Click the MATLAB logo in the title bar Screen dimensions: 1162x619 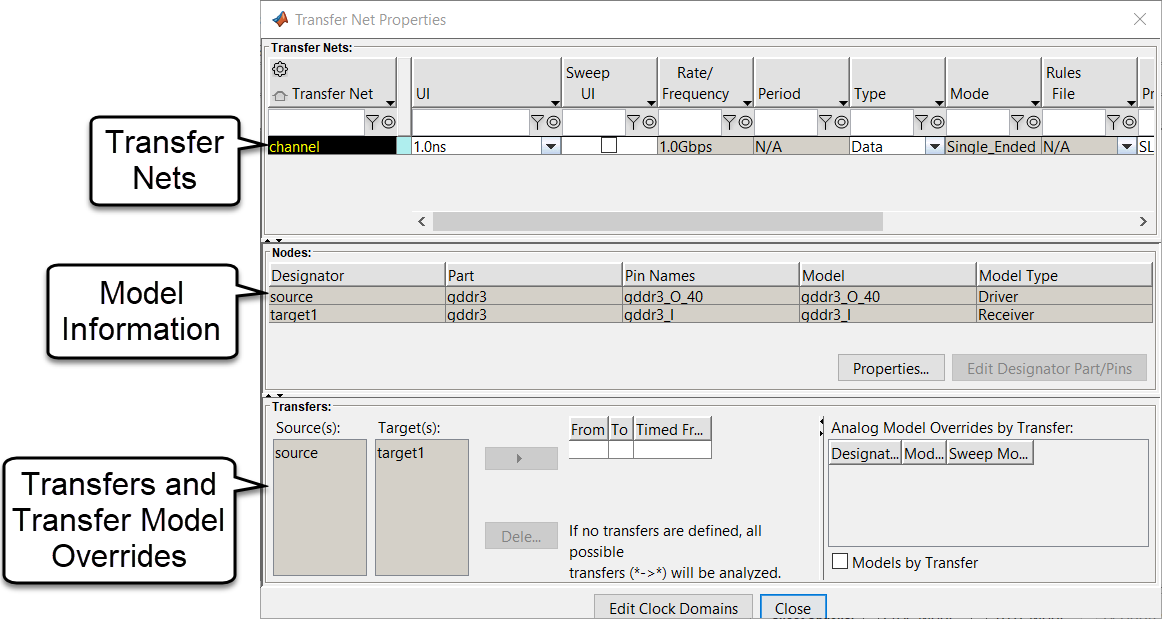pyautogui.click(x=280, y=19)
